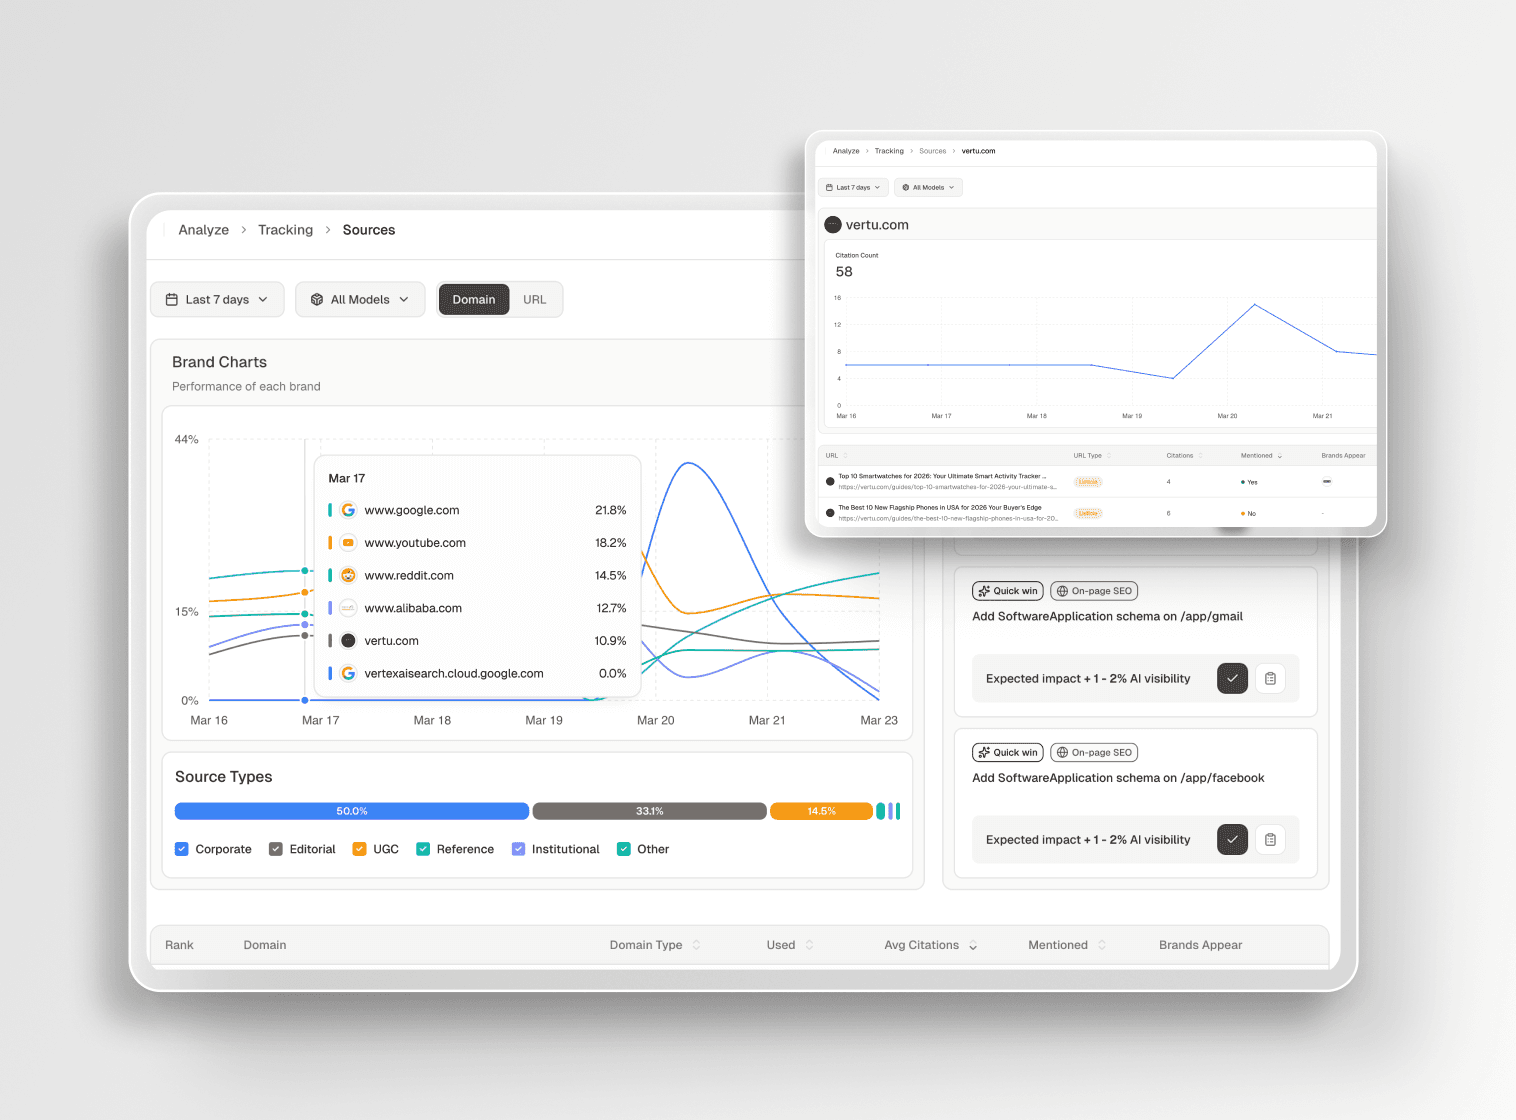Click the vertu.com brand icon in the header
Image resolution: width=1516 pixels, height=1120 pixels.
[832, 224]
